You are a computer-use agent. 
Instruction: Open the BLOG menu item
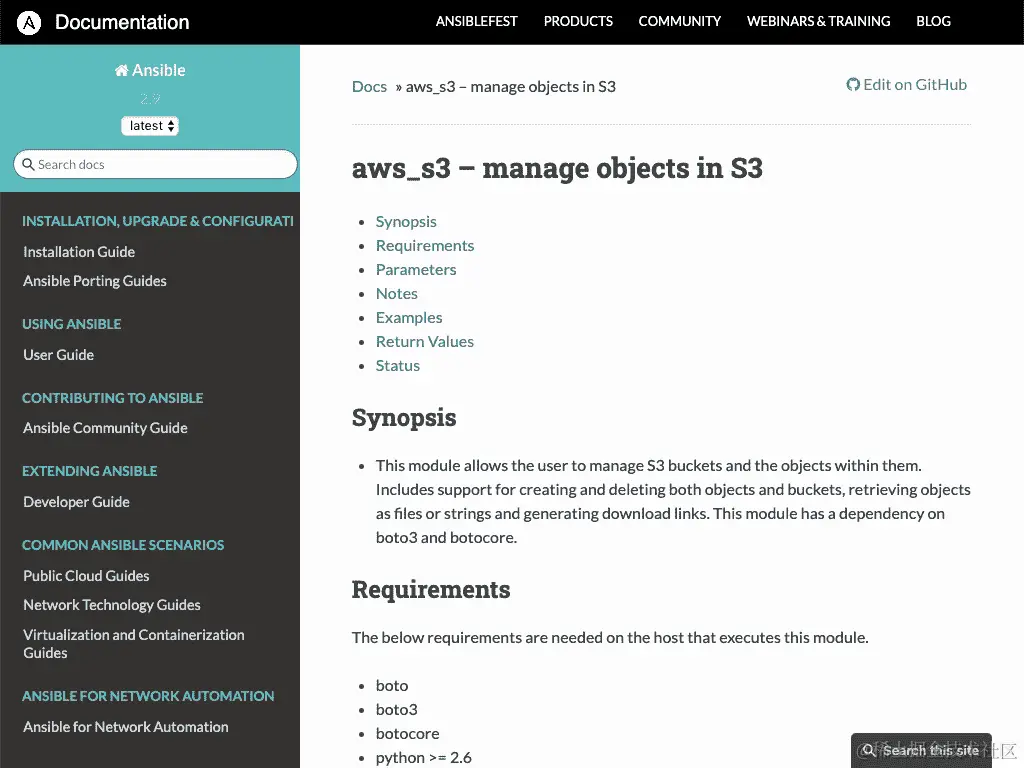[933, 22]
